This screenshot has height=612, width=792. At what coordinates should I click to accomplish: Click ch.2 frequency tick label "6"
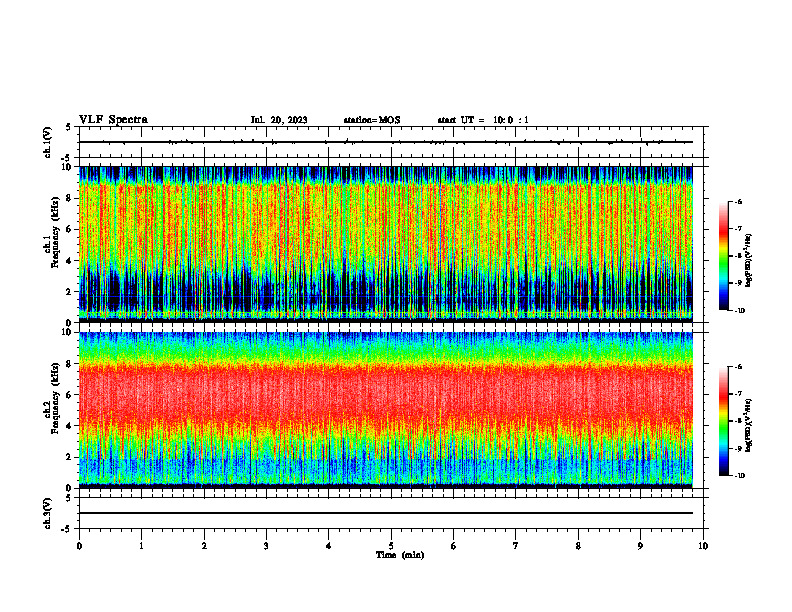click(x=69, y=395)
